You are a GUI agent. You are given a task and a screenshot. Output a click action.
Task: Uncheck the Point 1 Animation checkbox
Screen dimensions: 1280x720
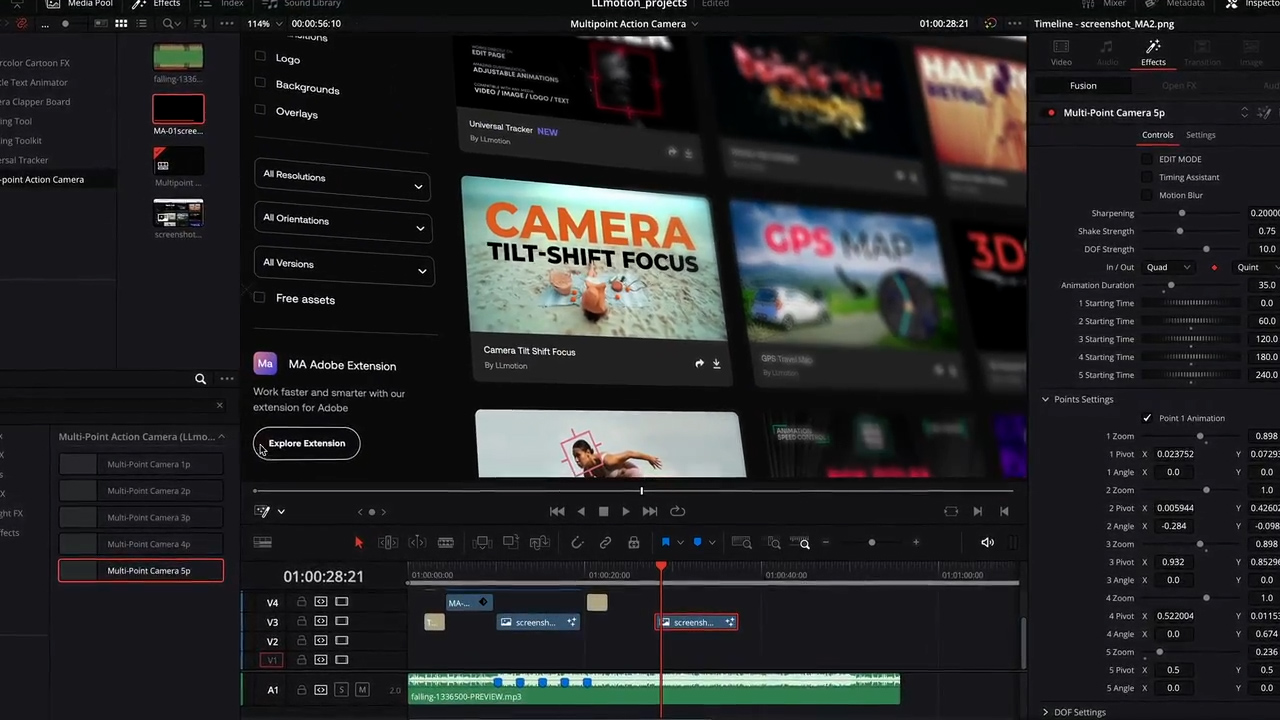(x=1147, y=418)
